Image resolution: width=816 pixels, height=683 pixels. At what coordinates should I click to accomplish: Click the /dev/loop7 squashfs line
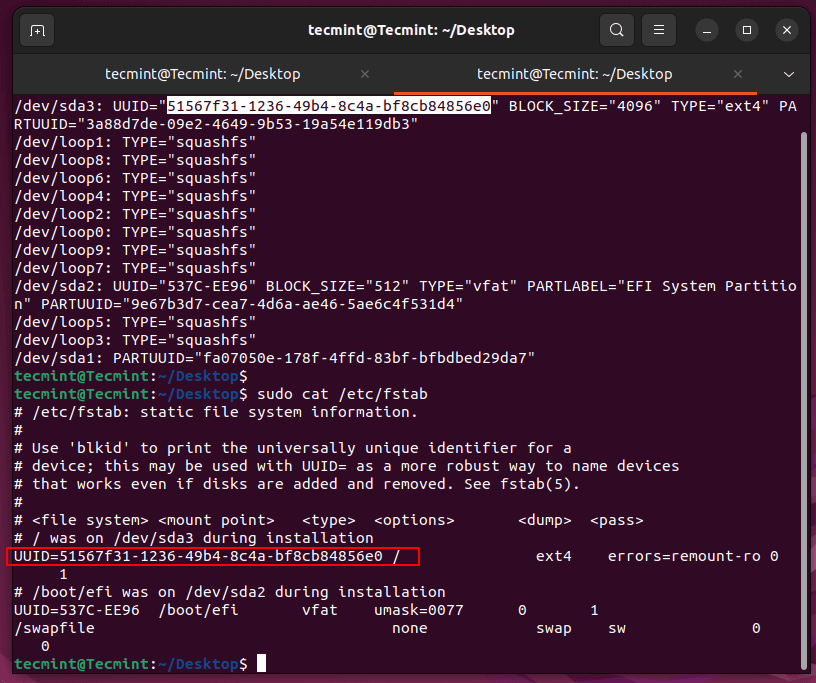(135, 269)
